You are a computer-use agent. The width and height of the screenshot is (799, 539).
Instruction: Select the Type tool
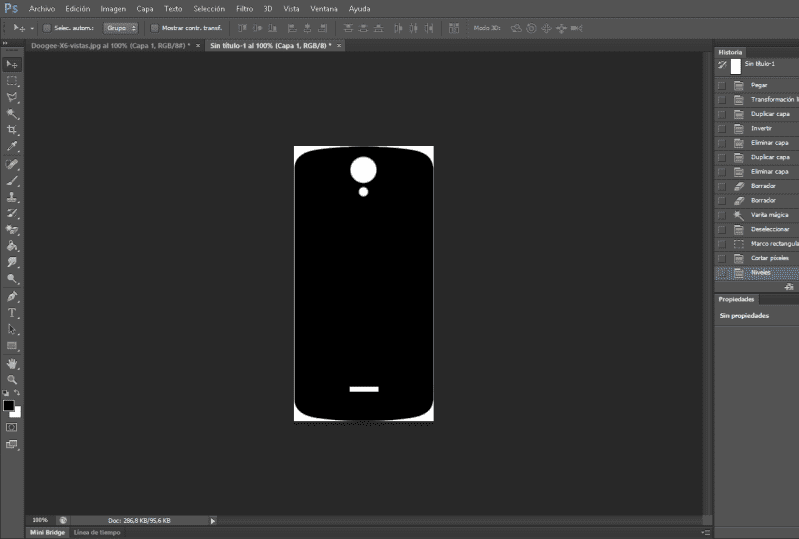(x=12, y=313)
